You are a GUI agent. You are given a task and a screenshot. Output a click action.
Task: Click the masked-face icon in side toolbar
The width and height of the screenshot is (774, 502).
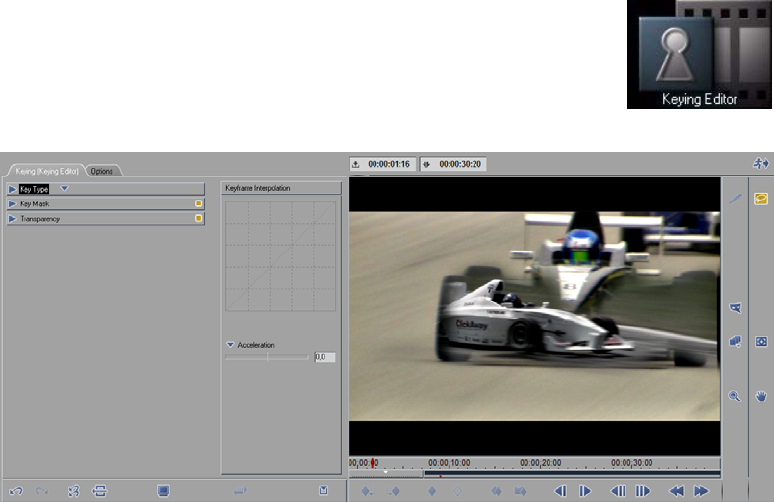735,308
